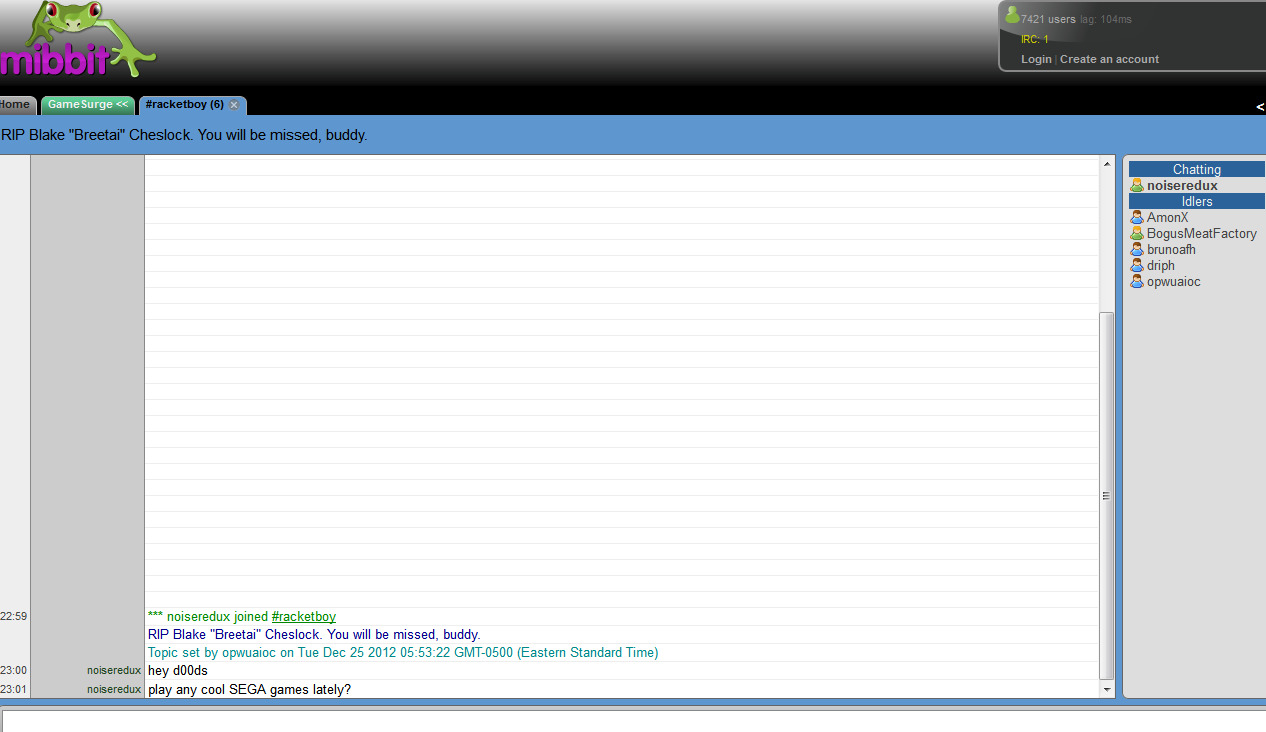This screenshot has height=732, width=1266.
Task: Click opwuaioc's user avatar icon
Action: click(x=1137, y=281)
